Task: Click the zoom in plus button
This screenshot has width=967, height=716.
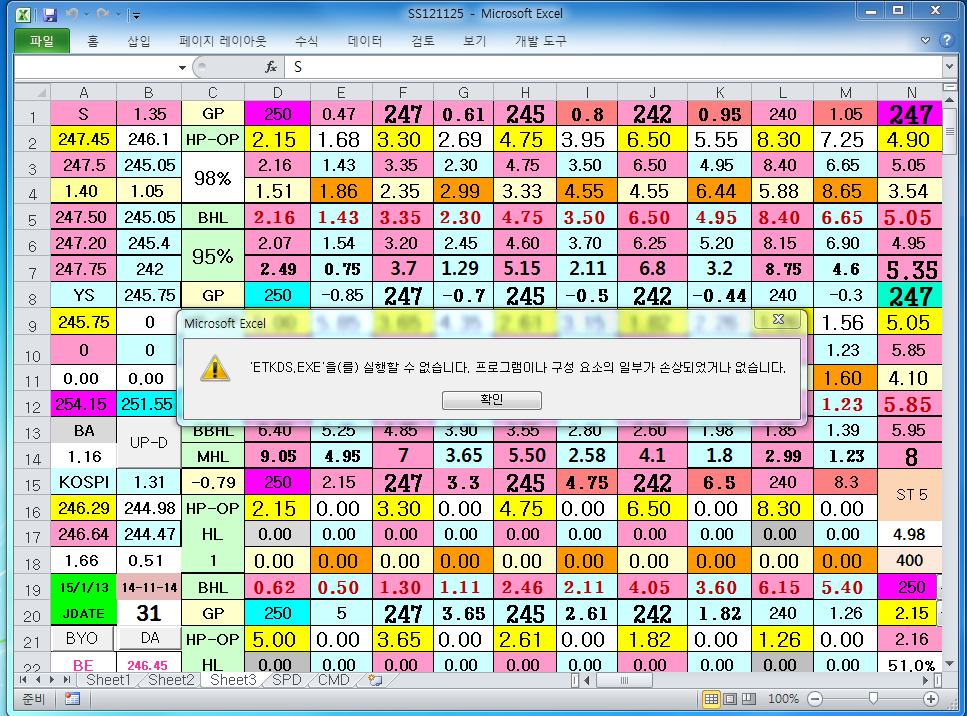Action: click(x=931, y=699)
